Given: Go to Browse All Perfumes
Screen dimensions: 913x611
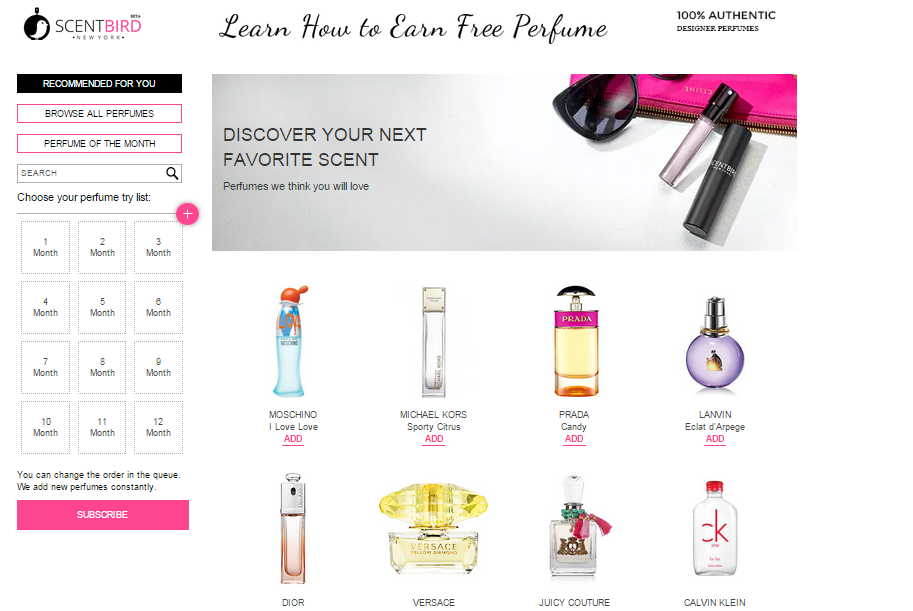Looking at the screenshot, I should click(x=100, y=114).
